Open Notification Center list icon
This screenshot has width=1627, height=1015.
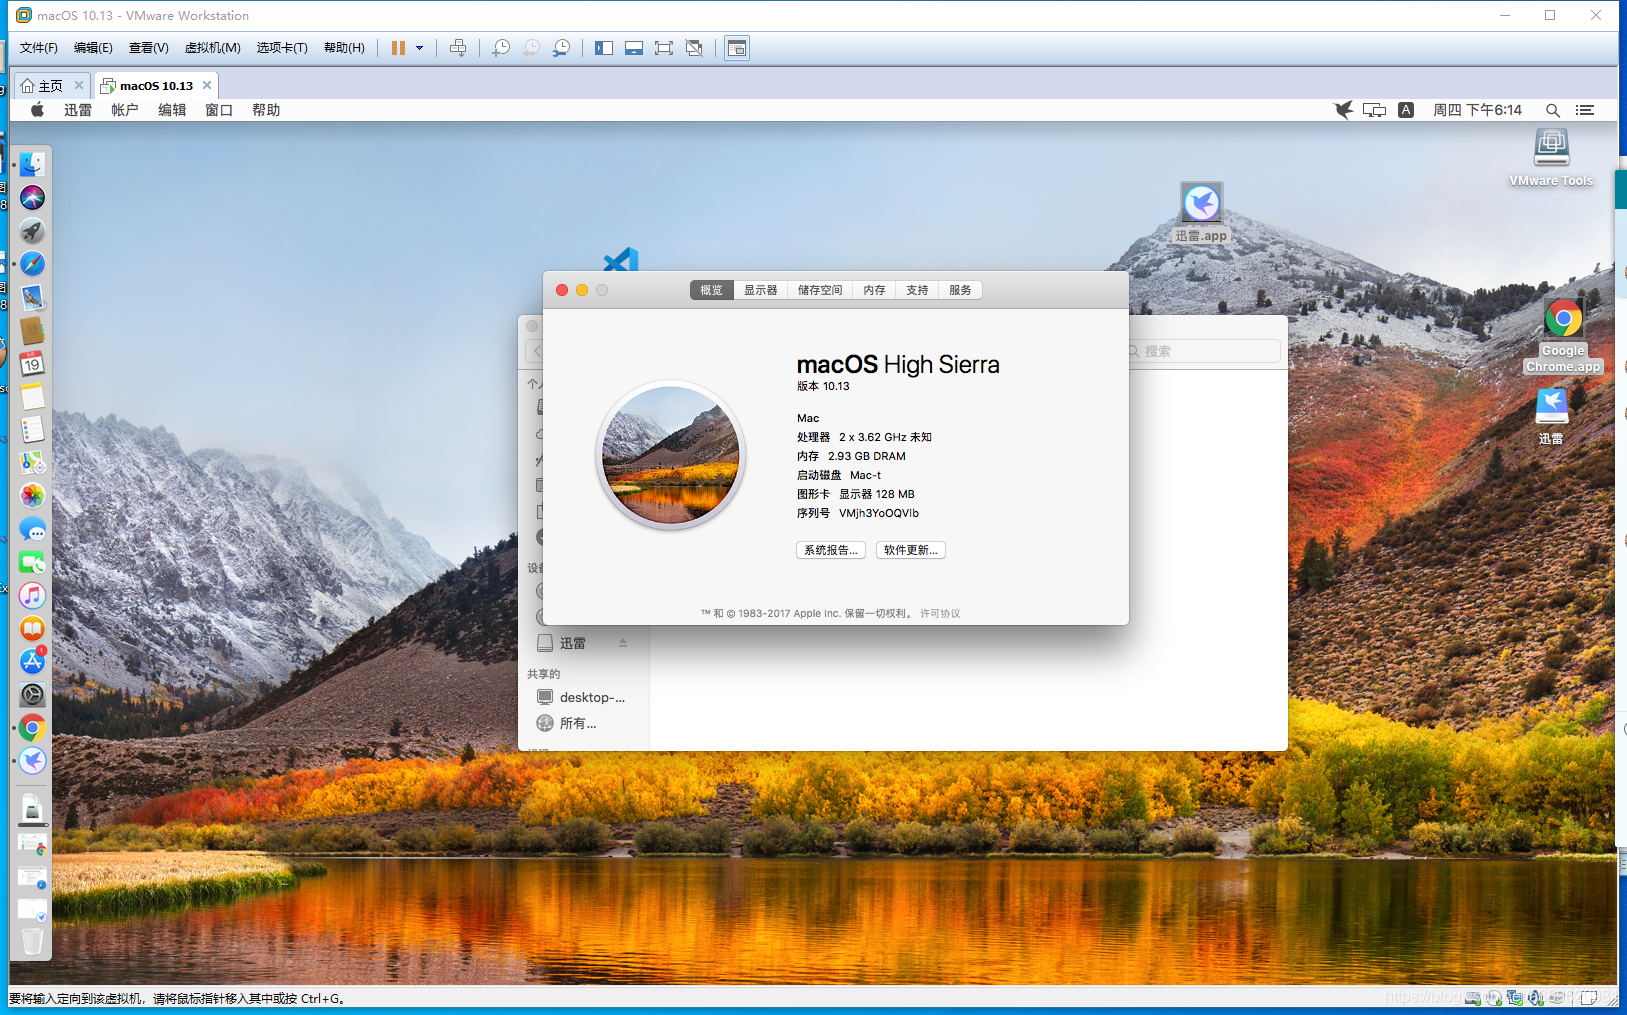pyautogui.click(x=1585, y=110)
